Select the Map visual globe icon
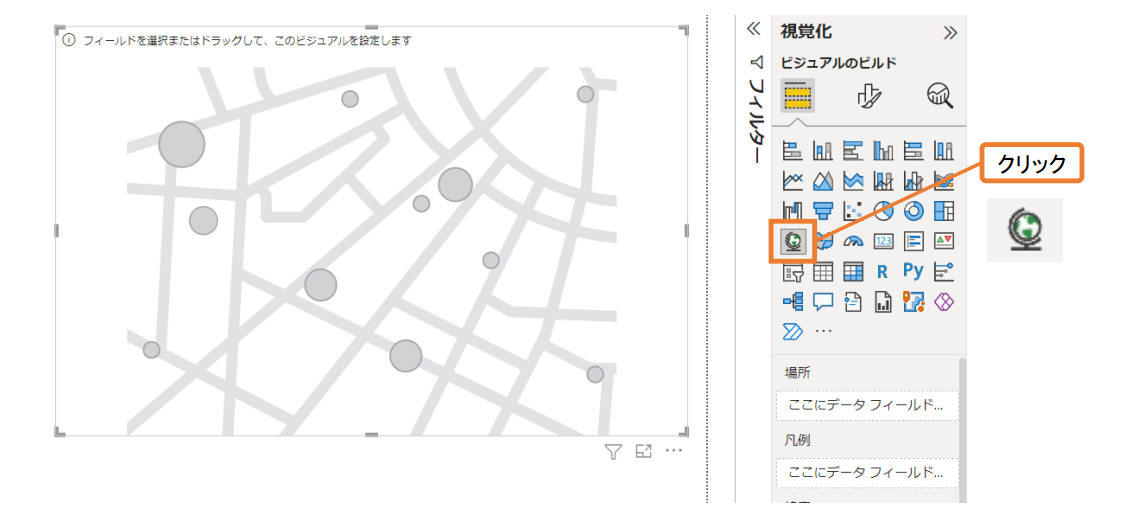1132x528 pixels. pyautogui.click(x=793, y=240)
